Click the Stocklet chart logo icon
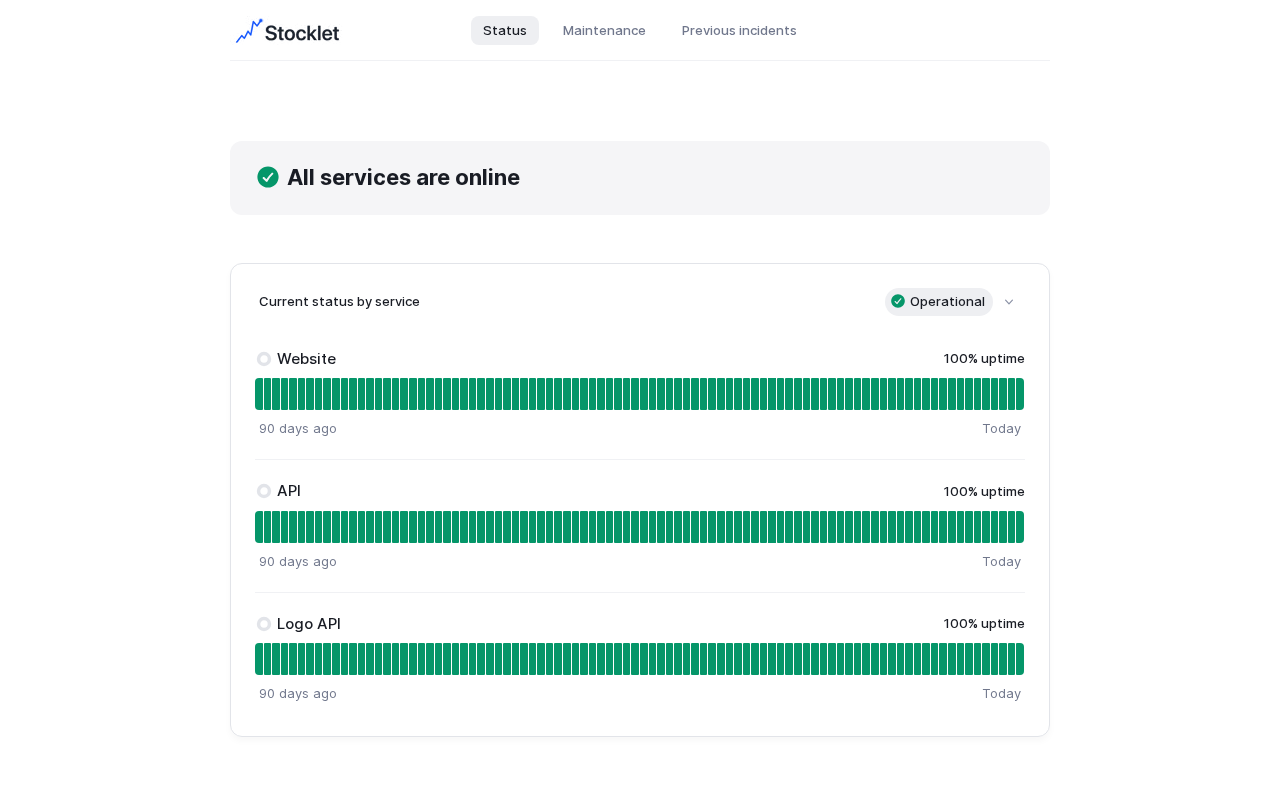 (249, 31)
